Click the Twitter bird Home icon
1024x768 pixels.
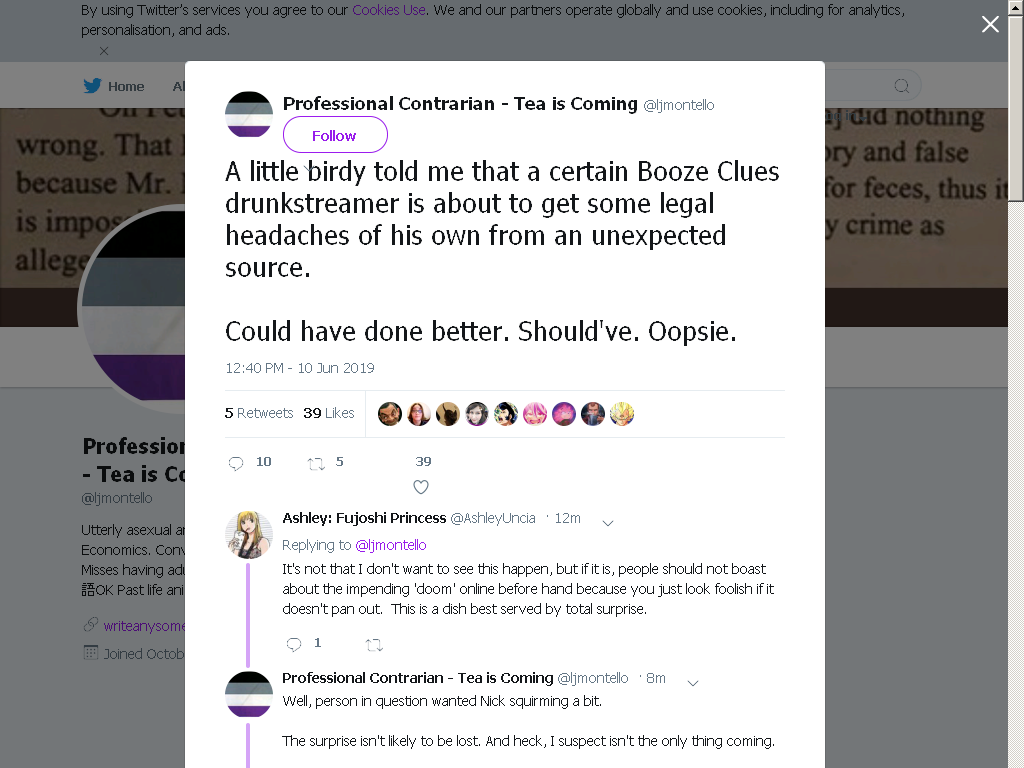(x=92, y=86)
